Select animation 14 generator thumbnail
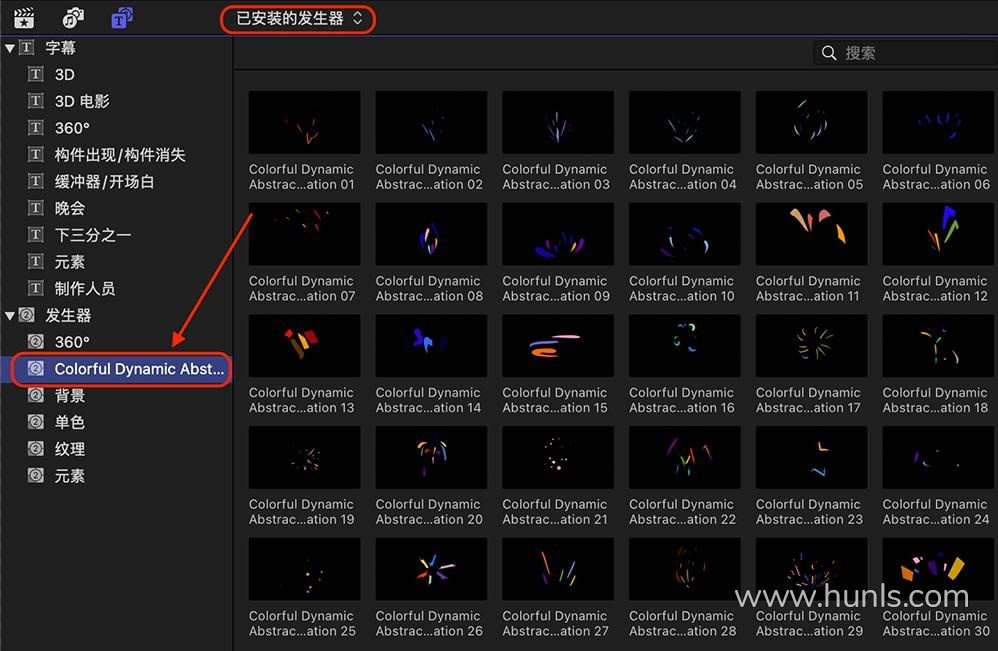 click(431, 346)
